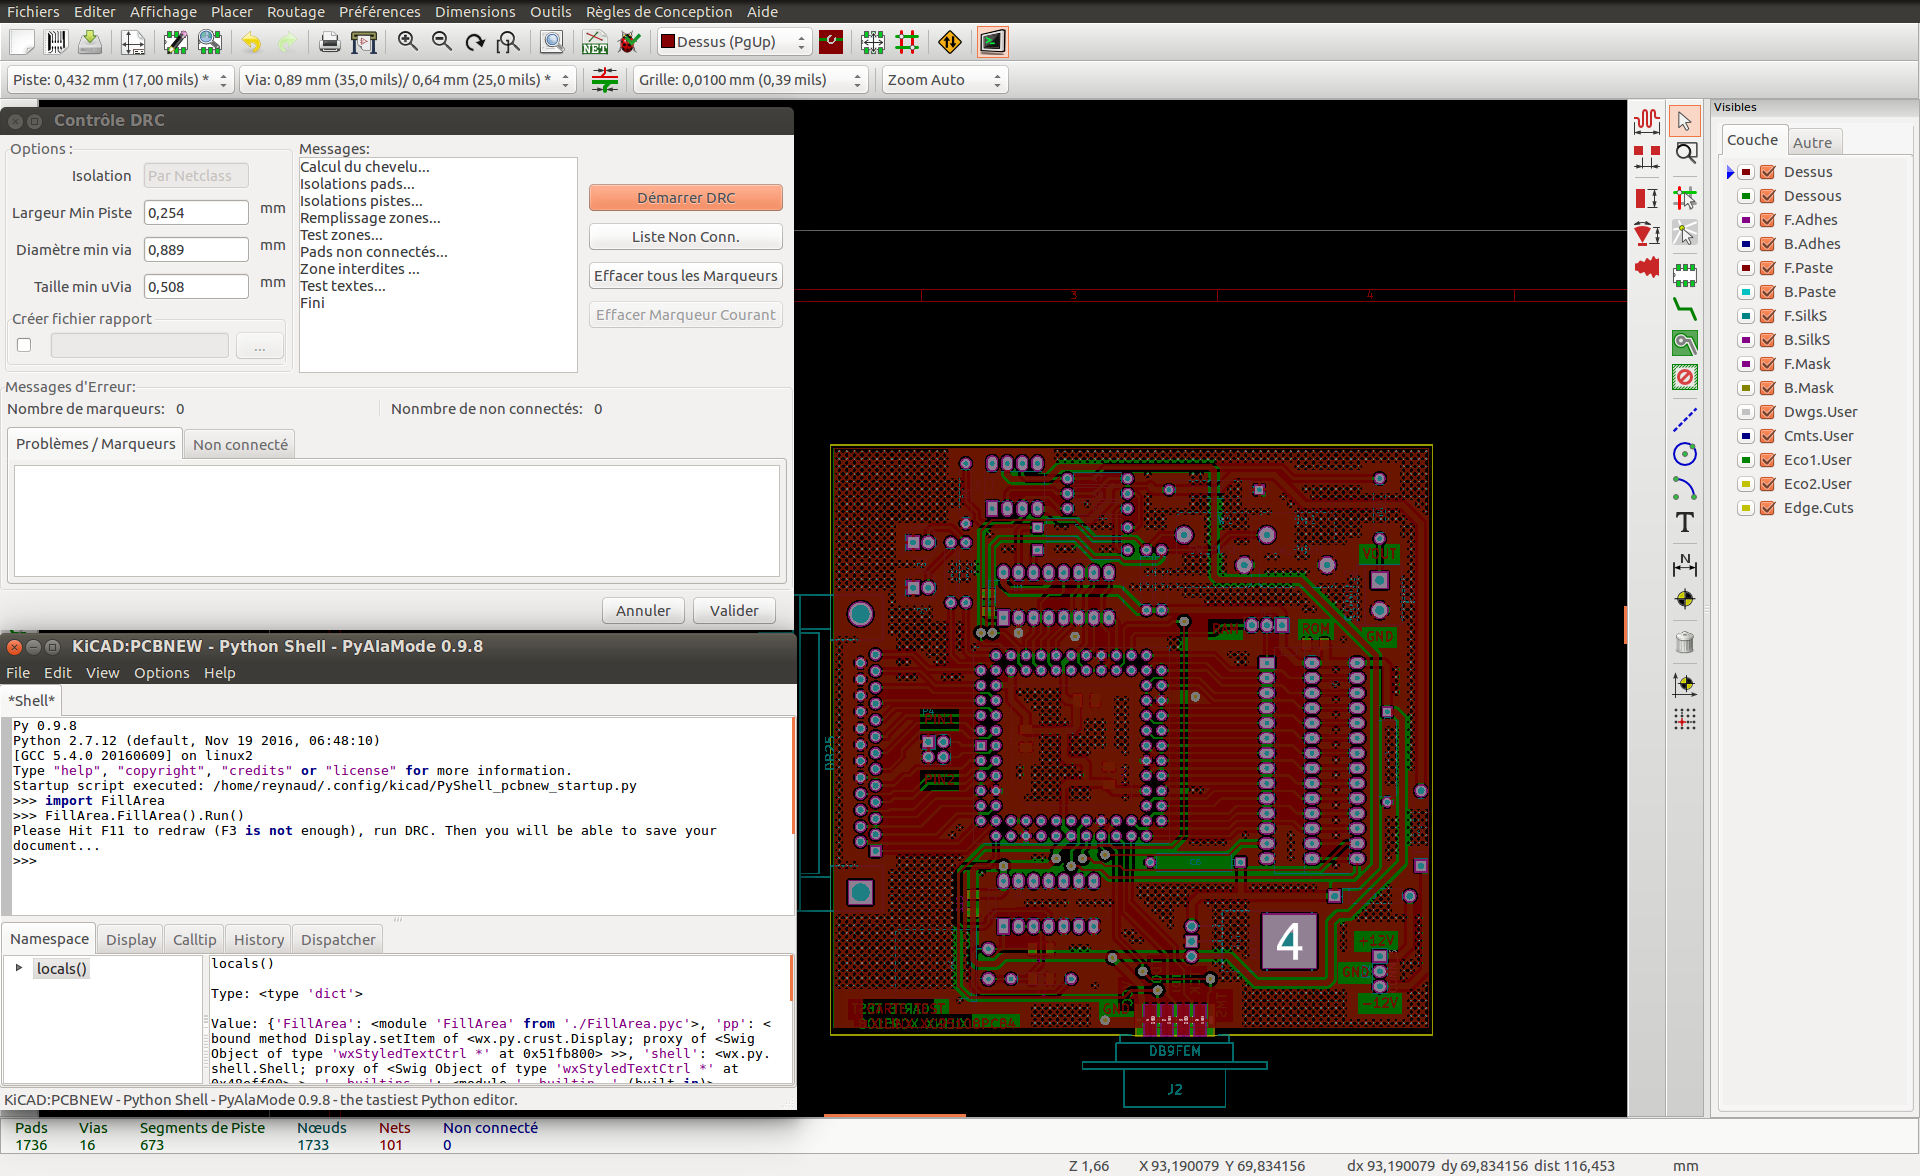
Task: Enable the create report file checkbox
Action: tap(24, 345)
